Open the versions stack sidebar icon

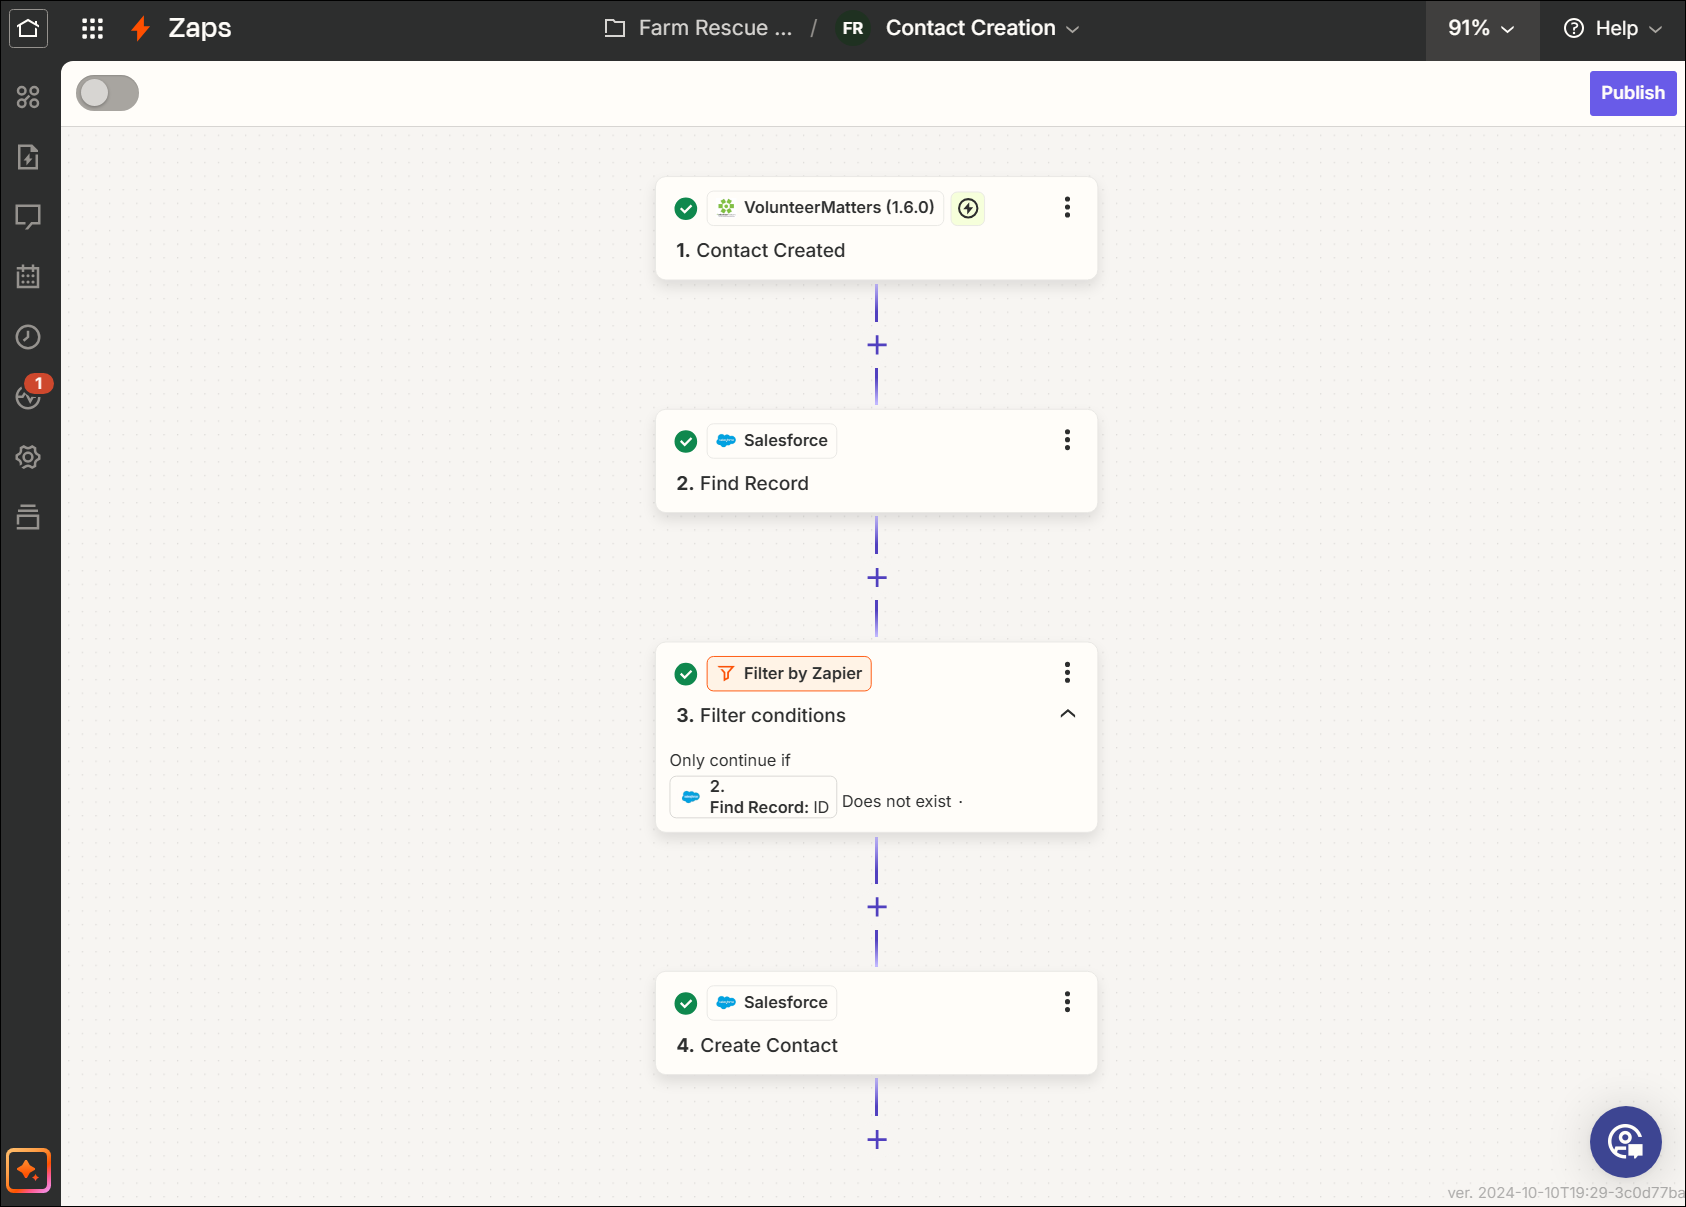tap(28, 517)
